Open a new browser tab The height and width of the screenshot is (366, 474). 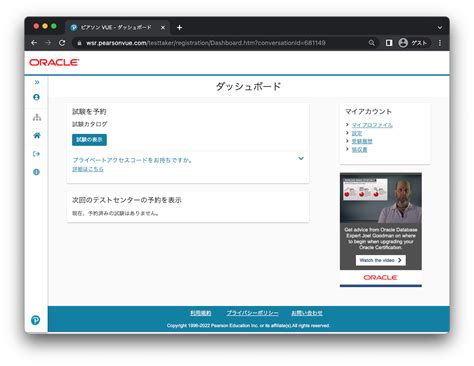179,28
